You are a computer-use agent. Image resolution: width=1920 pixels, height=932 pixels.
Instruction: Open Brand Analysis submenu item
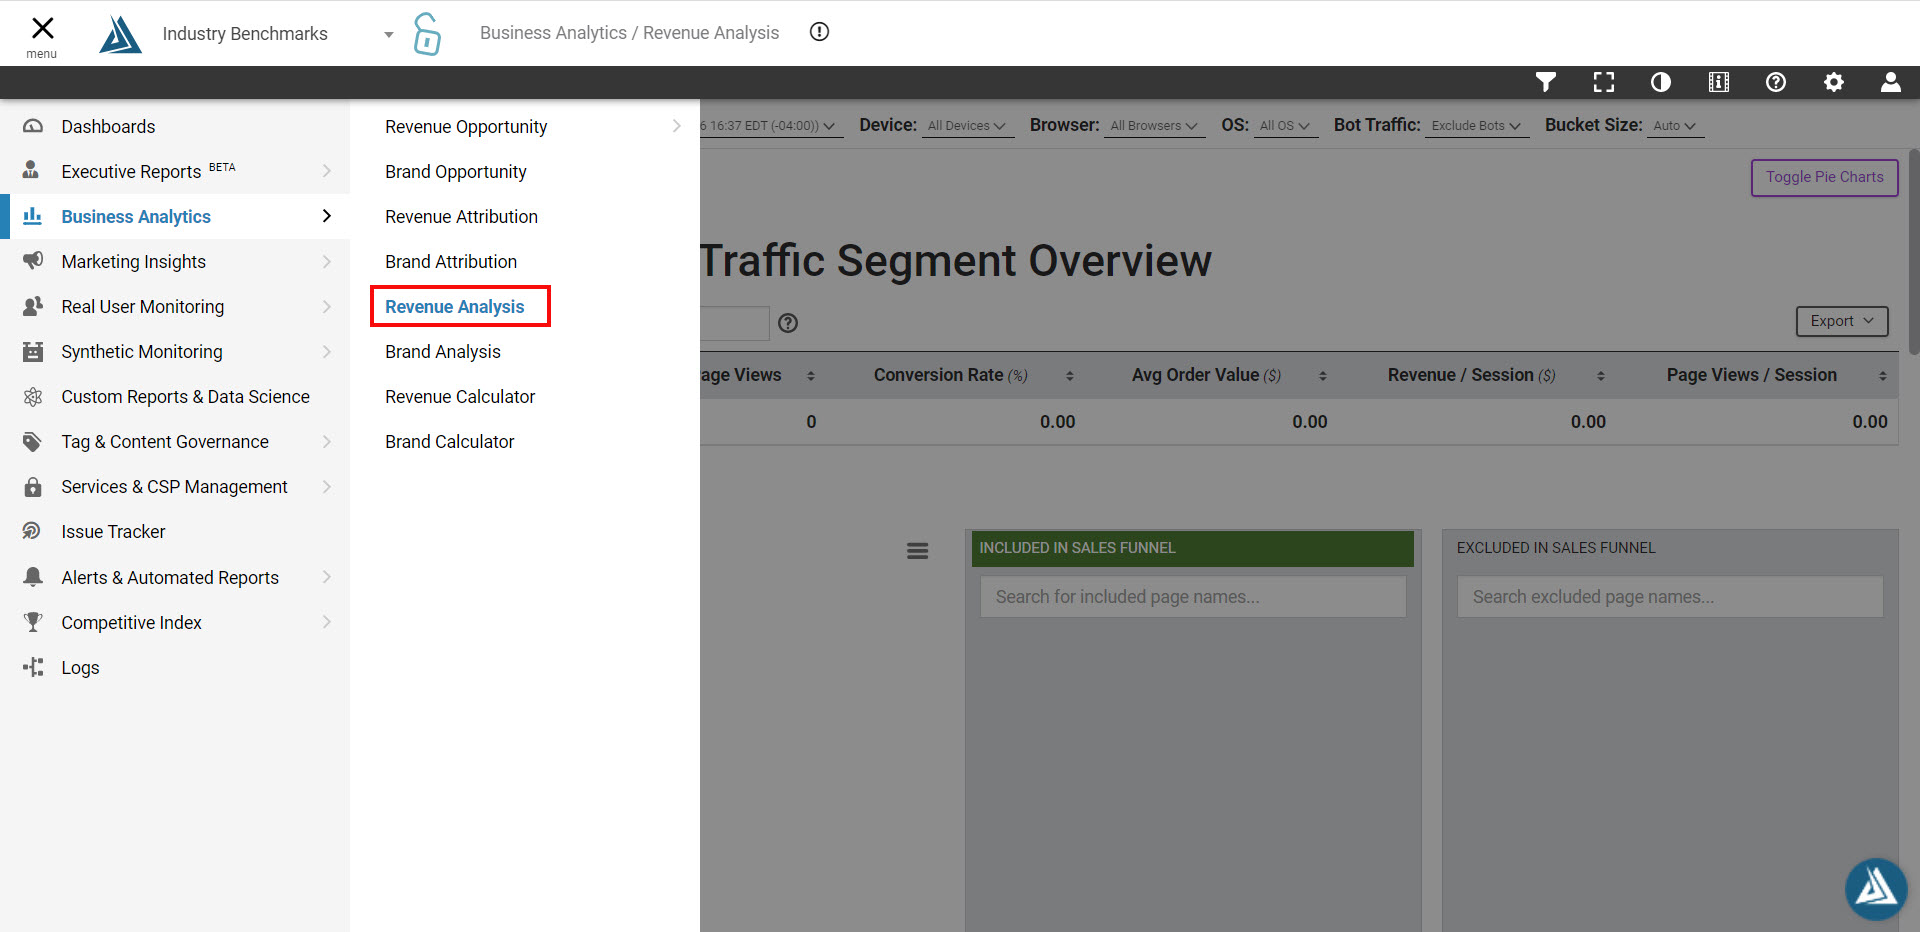click(x=443, y=352)
